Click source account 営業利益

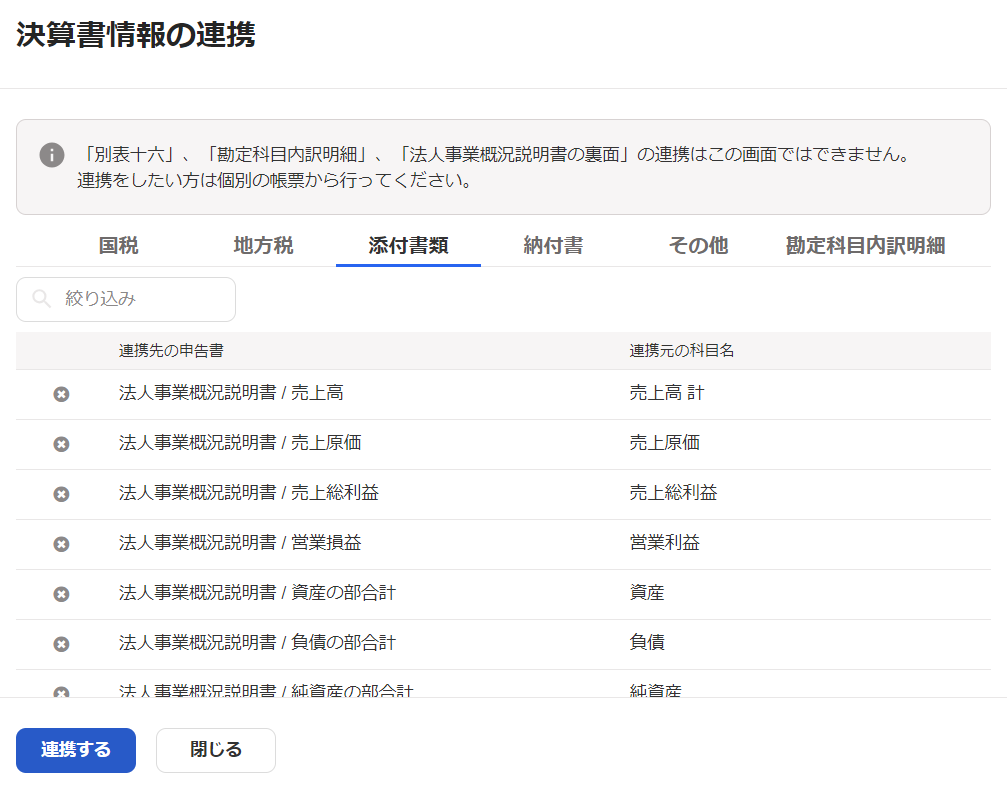(x=664, y=543)
